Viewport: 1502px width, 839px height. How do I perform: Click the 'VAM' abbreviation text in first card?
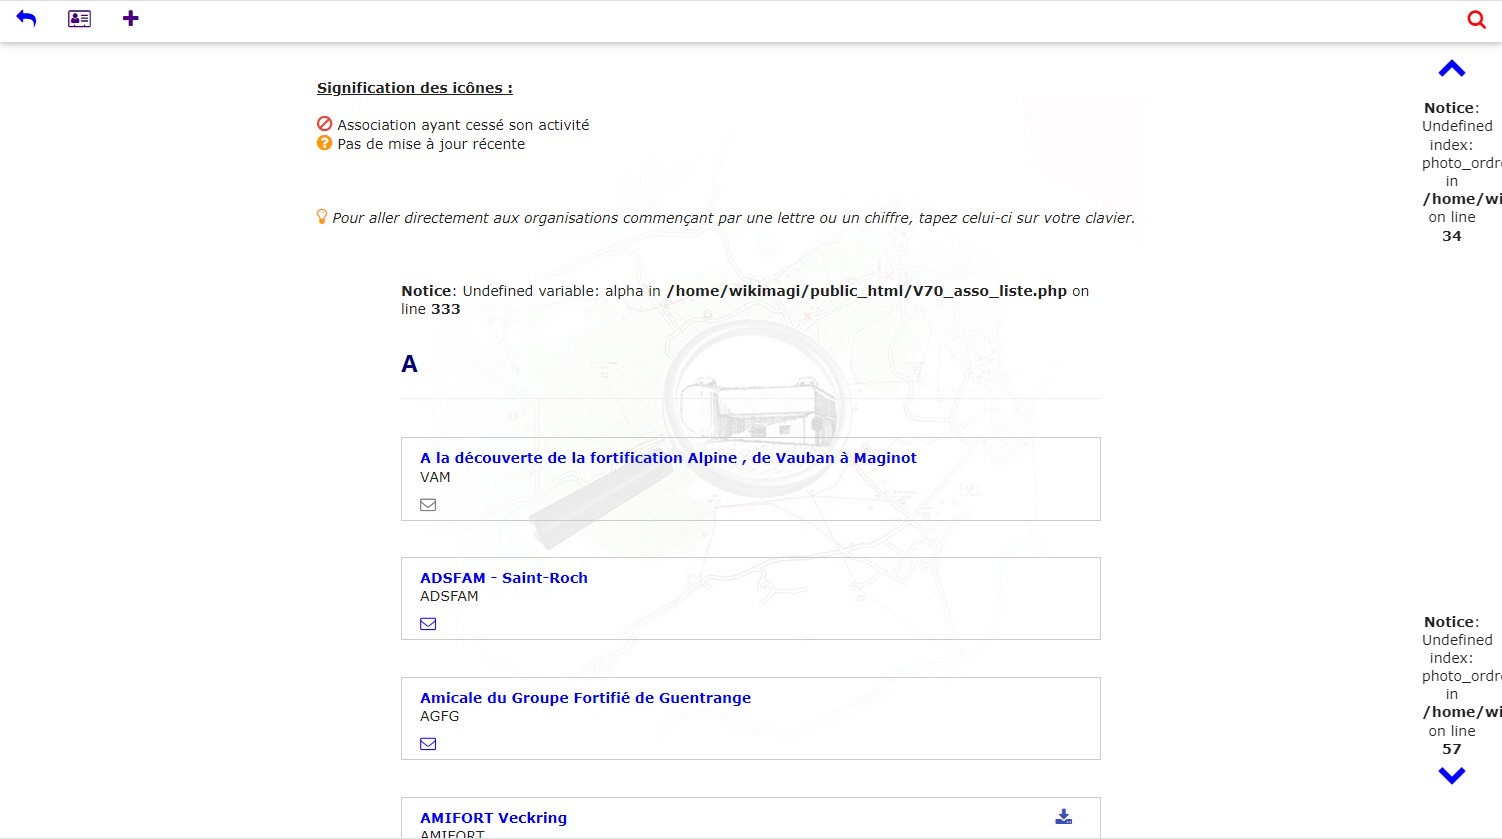pyautogui.click(x=435, y=477)
